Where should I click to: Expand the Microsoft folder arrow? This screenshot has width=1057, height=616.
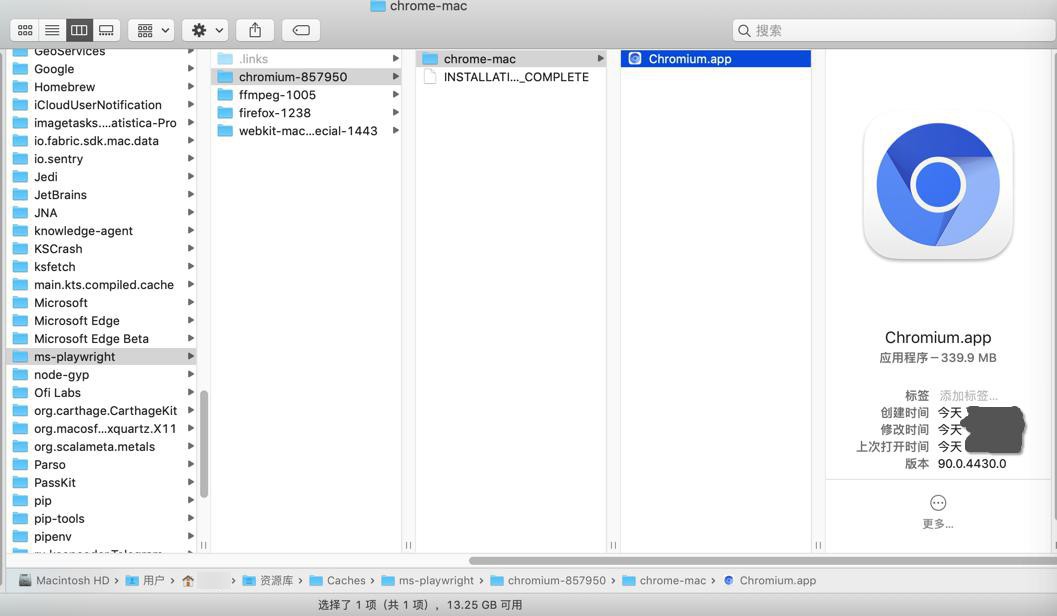tap(191, 303)
